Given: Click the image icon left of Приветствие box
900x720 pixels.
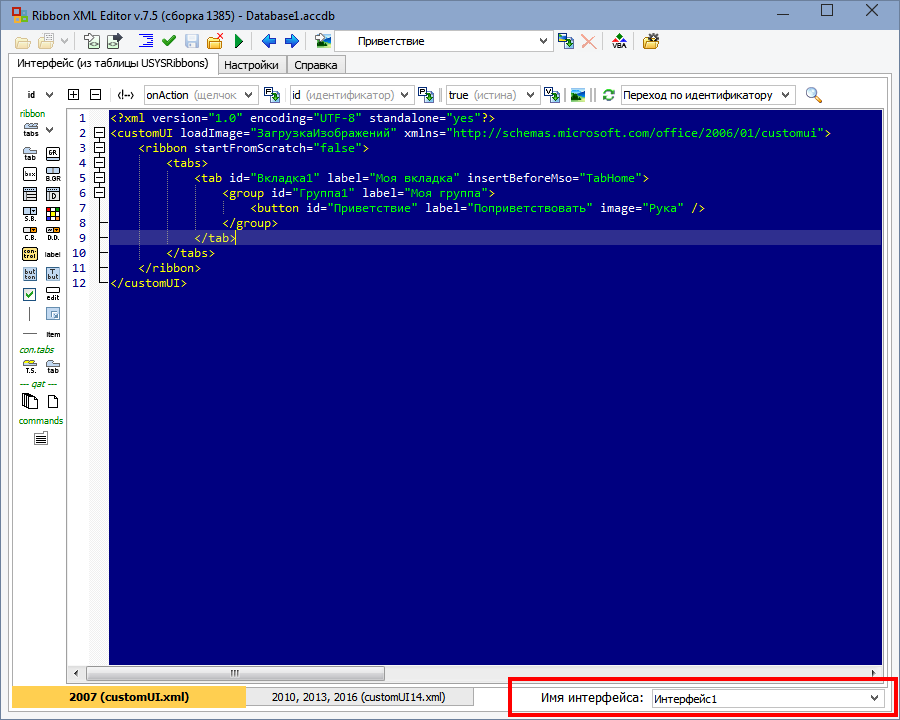Looking at the screenshot, I should [x=323, y=41].
